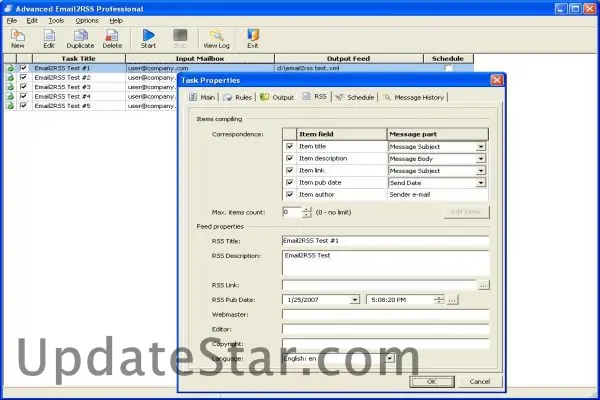Screen dimensions: 600x400
Task: Toggle checkbox for Email2RSS Test #3 task
Action: coord(24,87)
